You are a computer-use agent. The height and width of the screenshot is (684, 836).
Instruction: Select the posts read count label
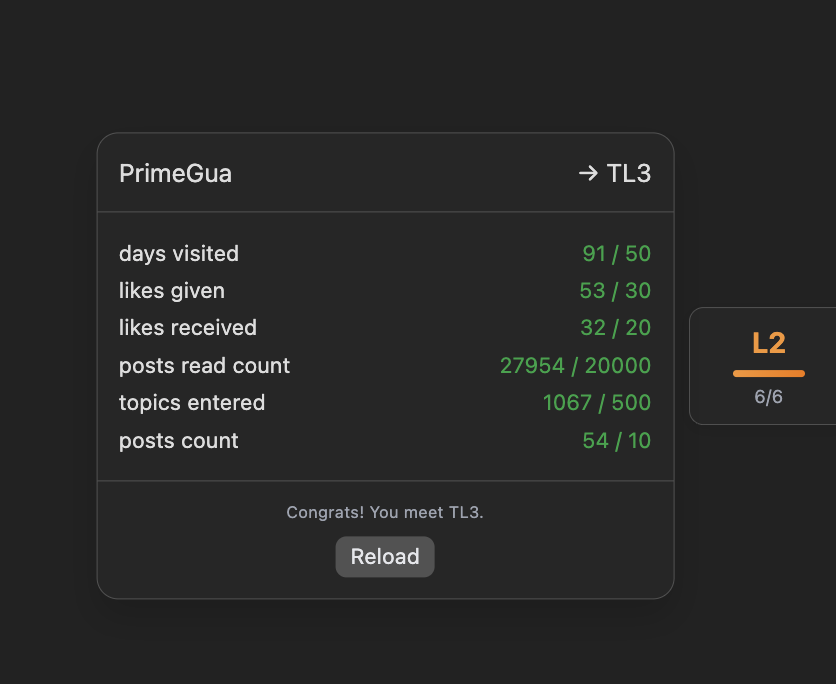(204, 366)
